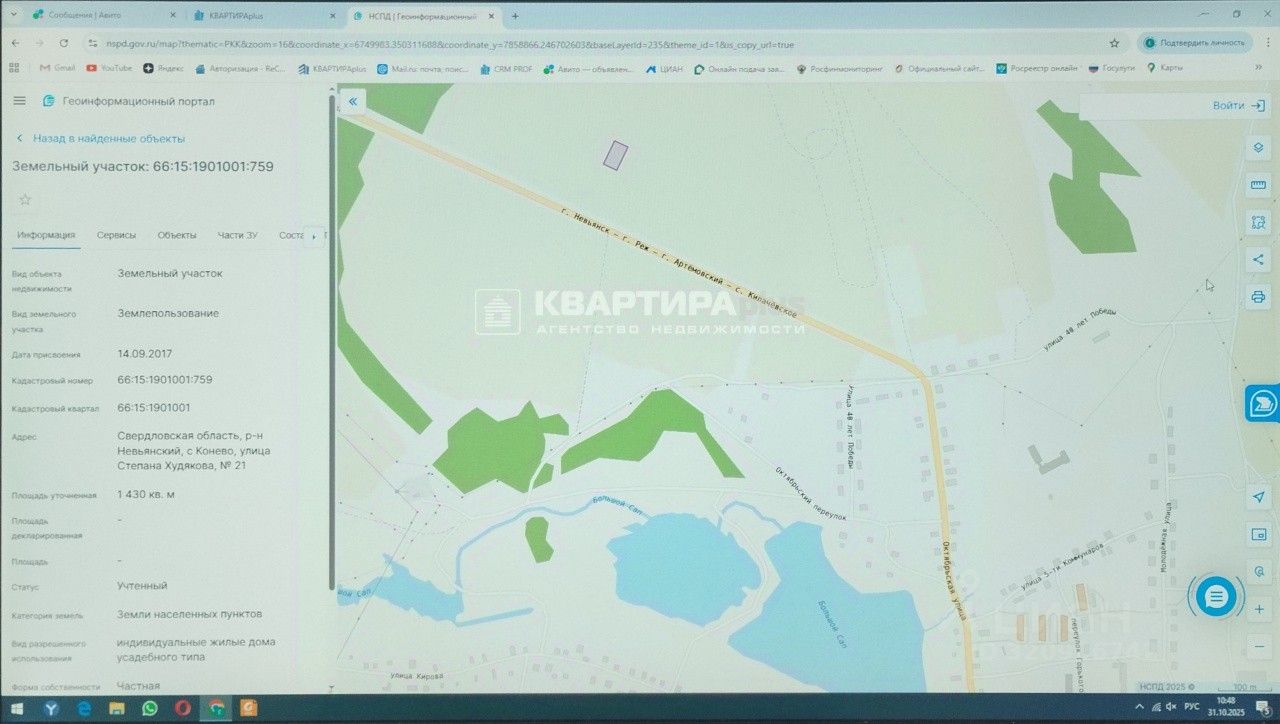This screenshot has height=724, width=1280.
Task: Center map on my location arrow
Action: pos(1259,497)
